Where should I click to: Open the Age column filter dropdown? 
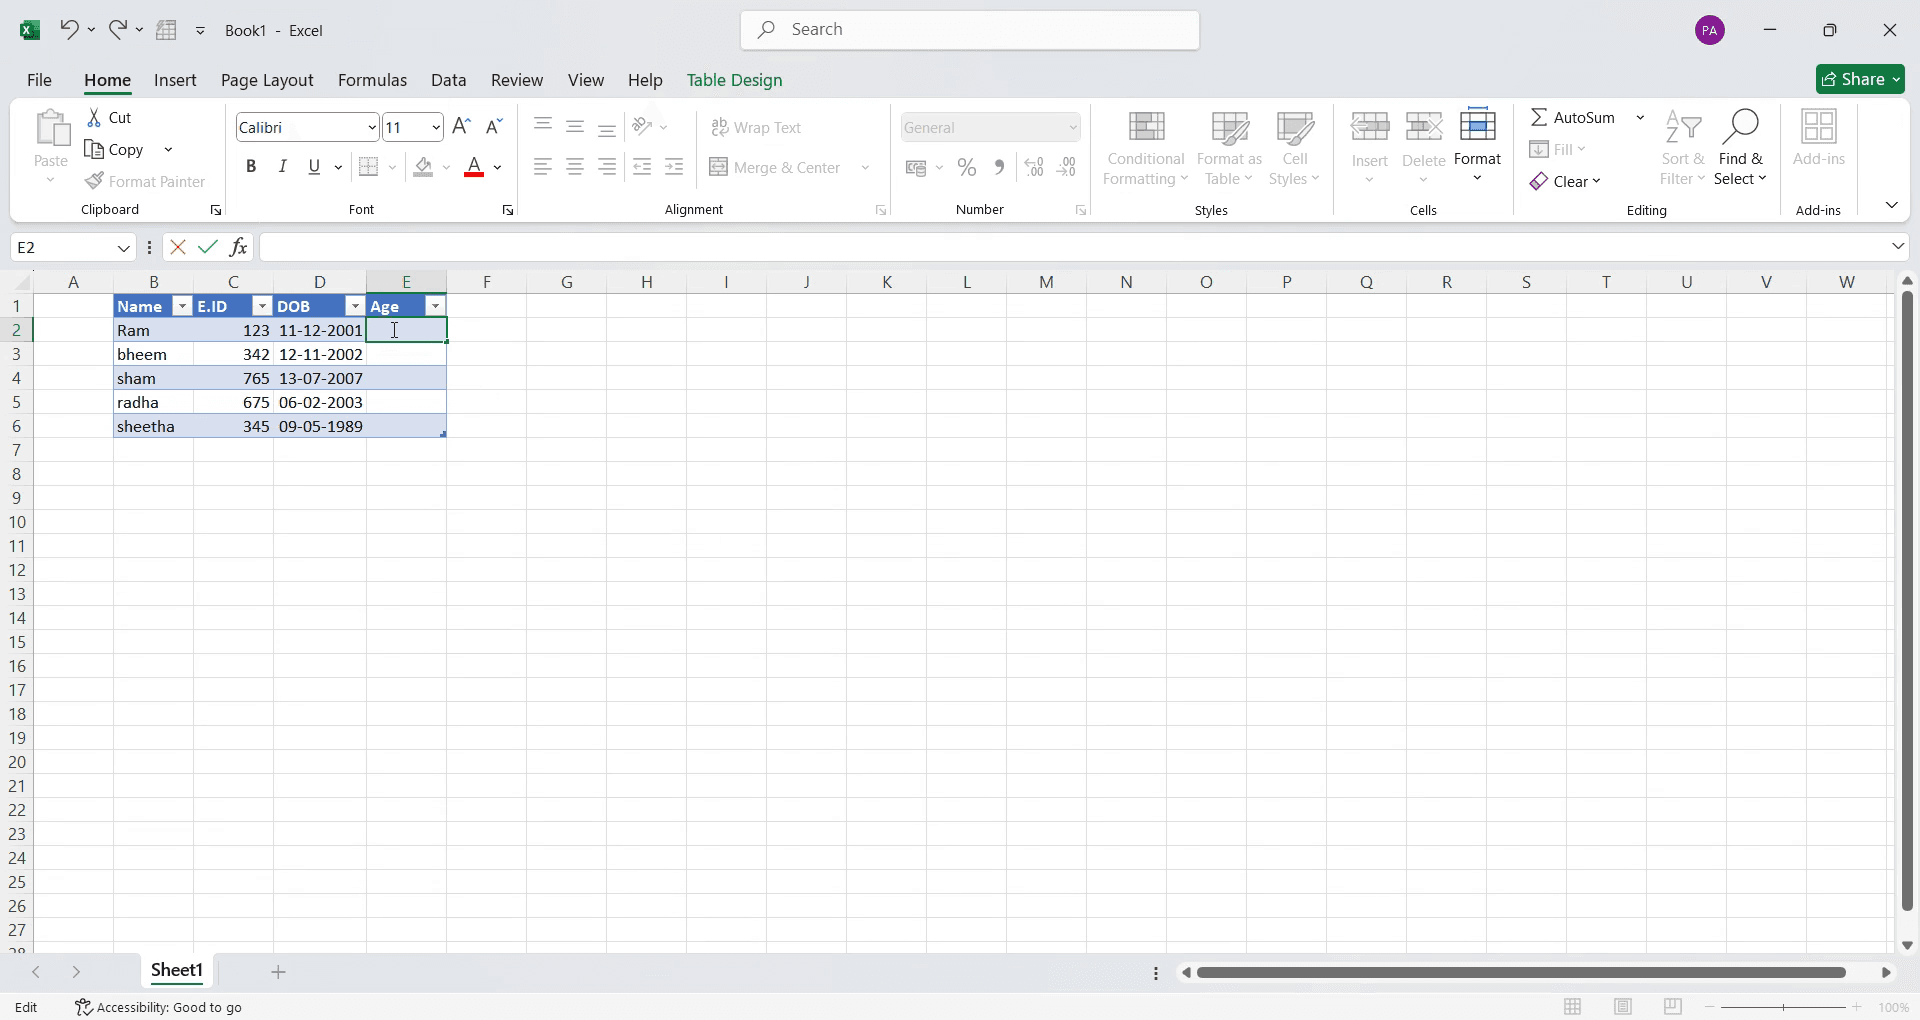[x=435, y=306]
